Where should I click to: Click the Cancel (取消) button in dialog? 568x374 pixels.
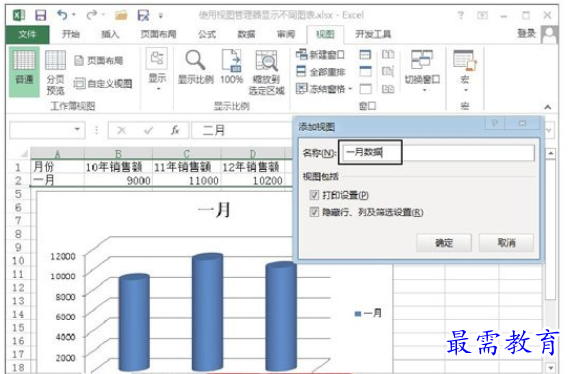point(506,242)
